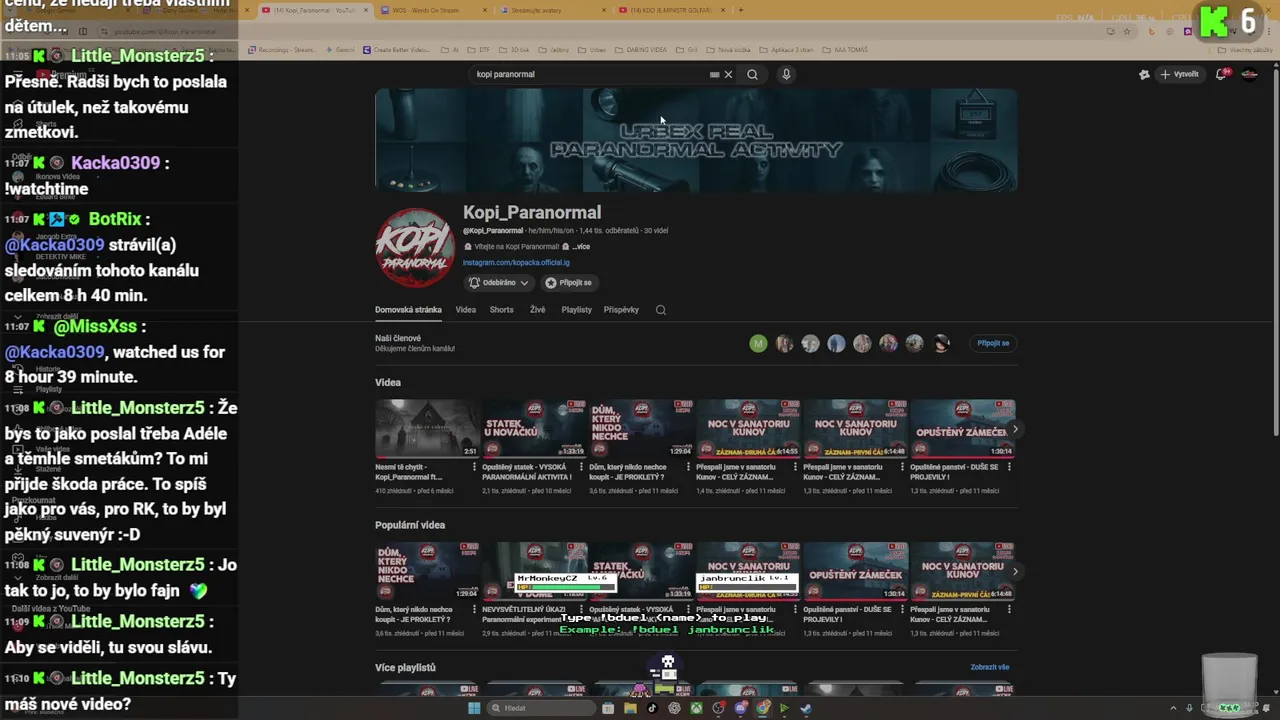The image size is (1280, 720).
Task: Open YouTube notifications bell
Action: pyautogui.click(x=1221, y=74)
